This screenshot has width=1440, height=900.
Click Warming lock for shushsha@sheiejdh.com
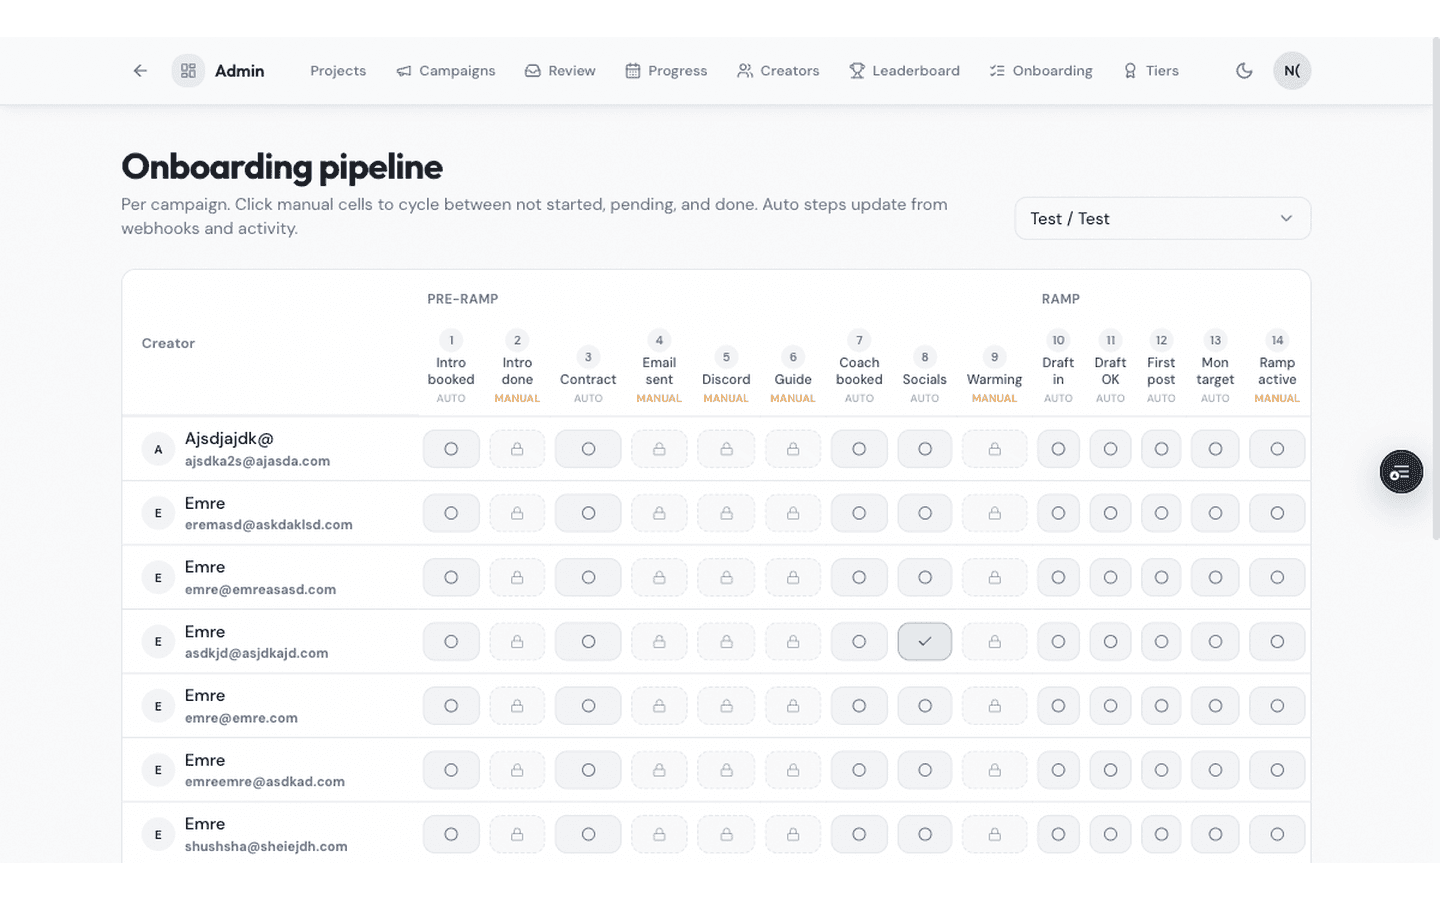[x=994, y=834]
